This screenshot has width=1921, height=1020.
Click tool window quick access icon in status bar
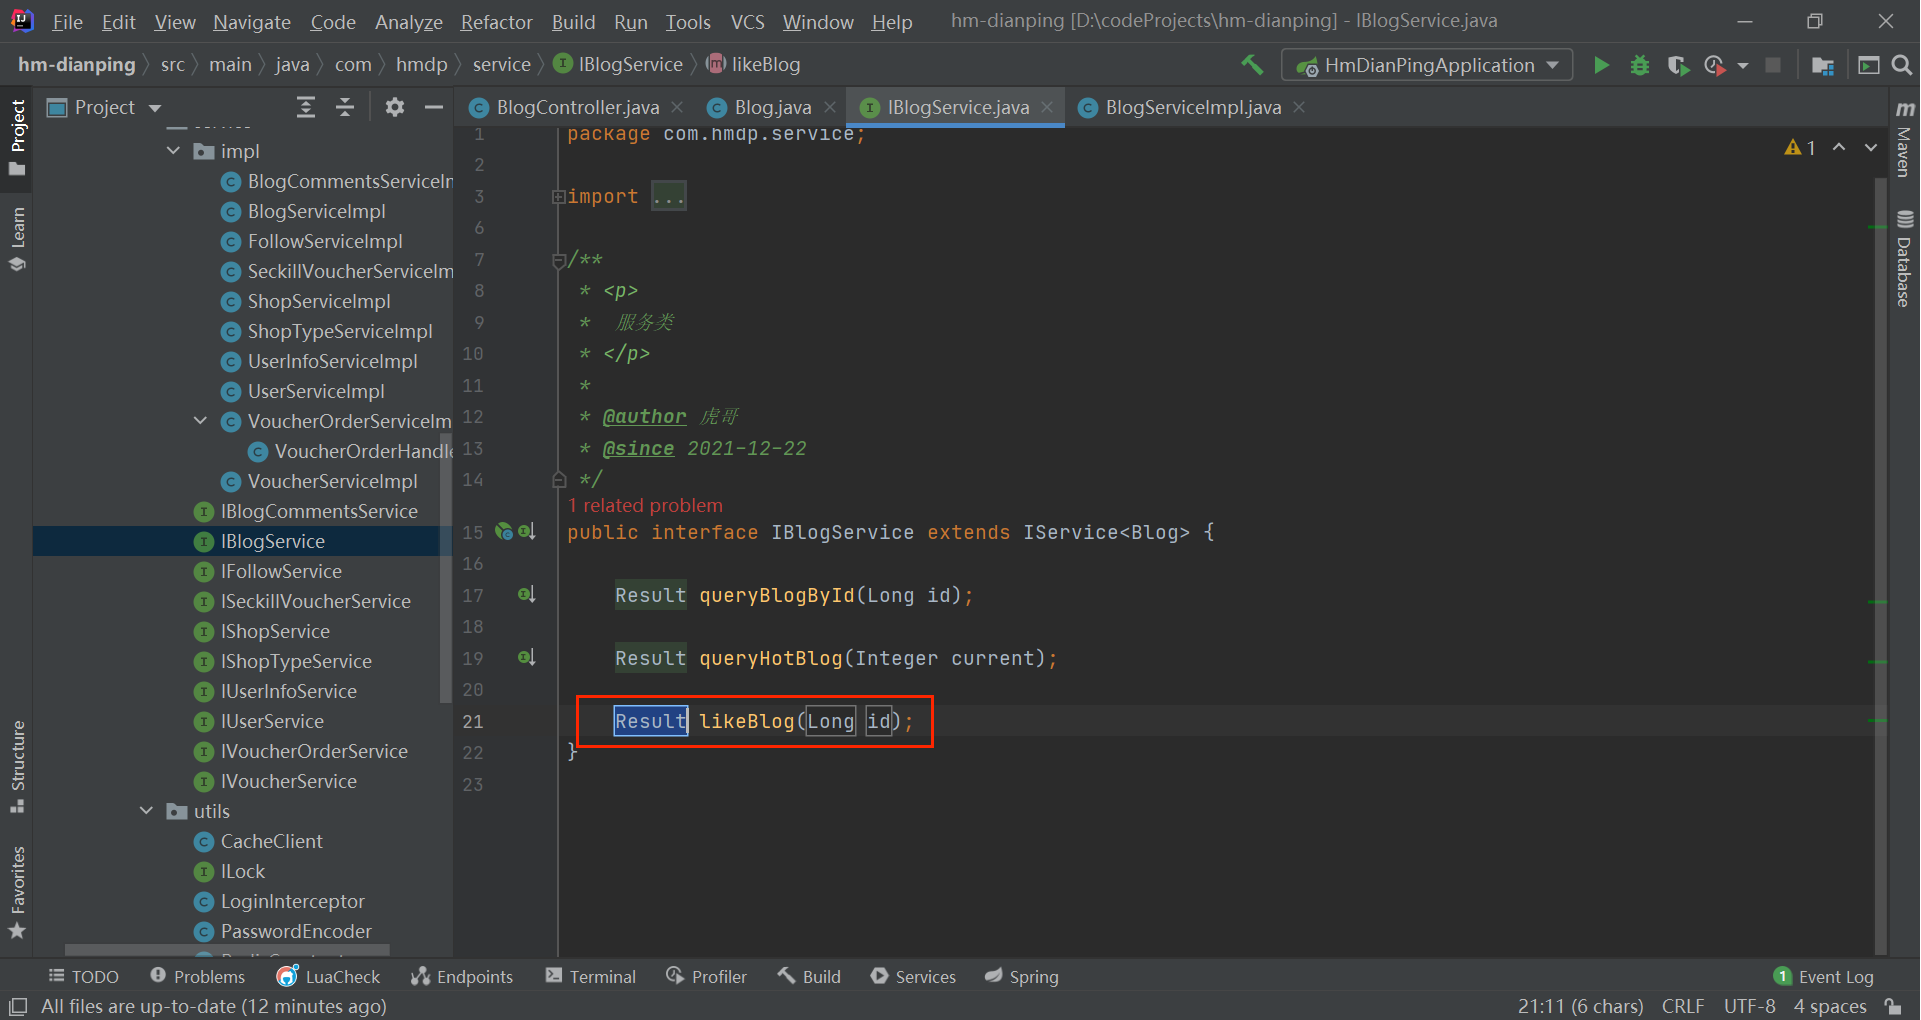(x=18, y=1006)
